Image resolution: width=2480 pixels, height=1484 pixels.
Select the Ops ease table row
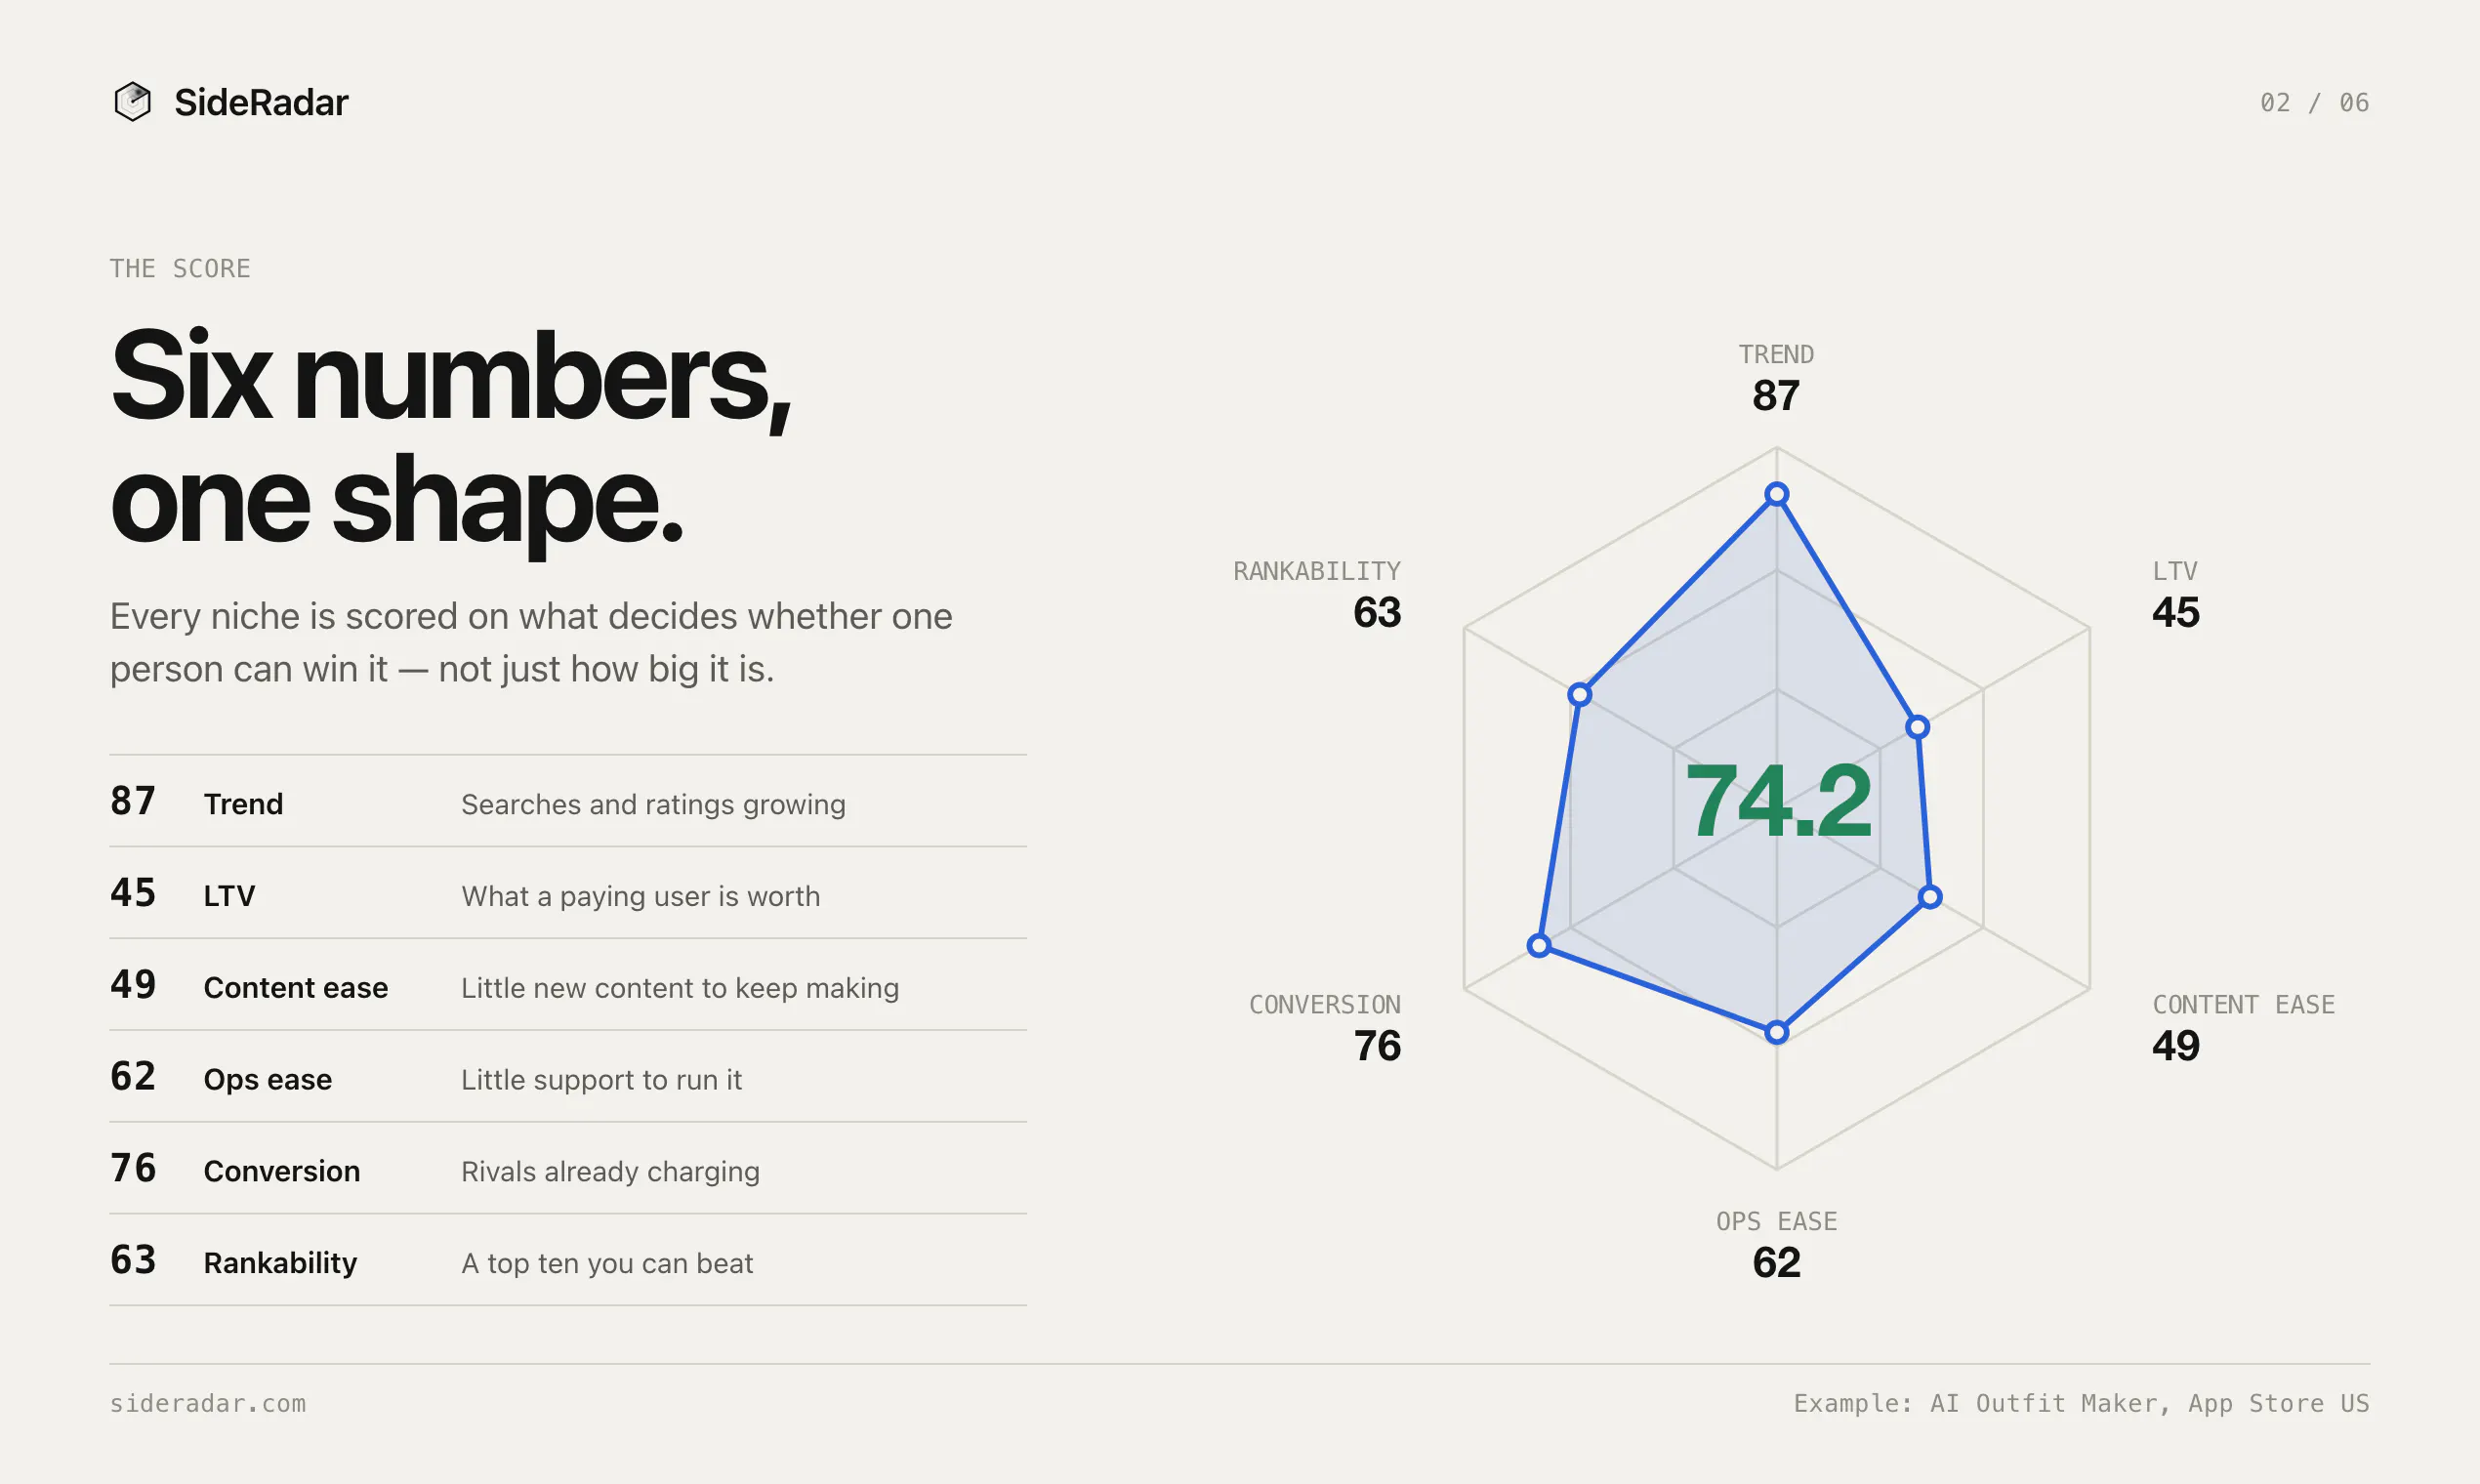coord(568,1077)
